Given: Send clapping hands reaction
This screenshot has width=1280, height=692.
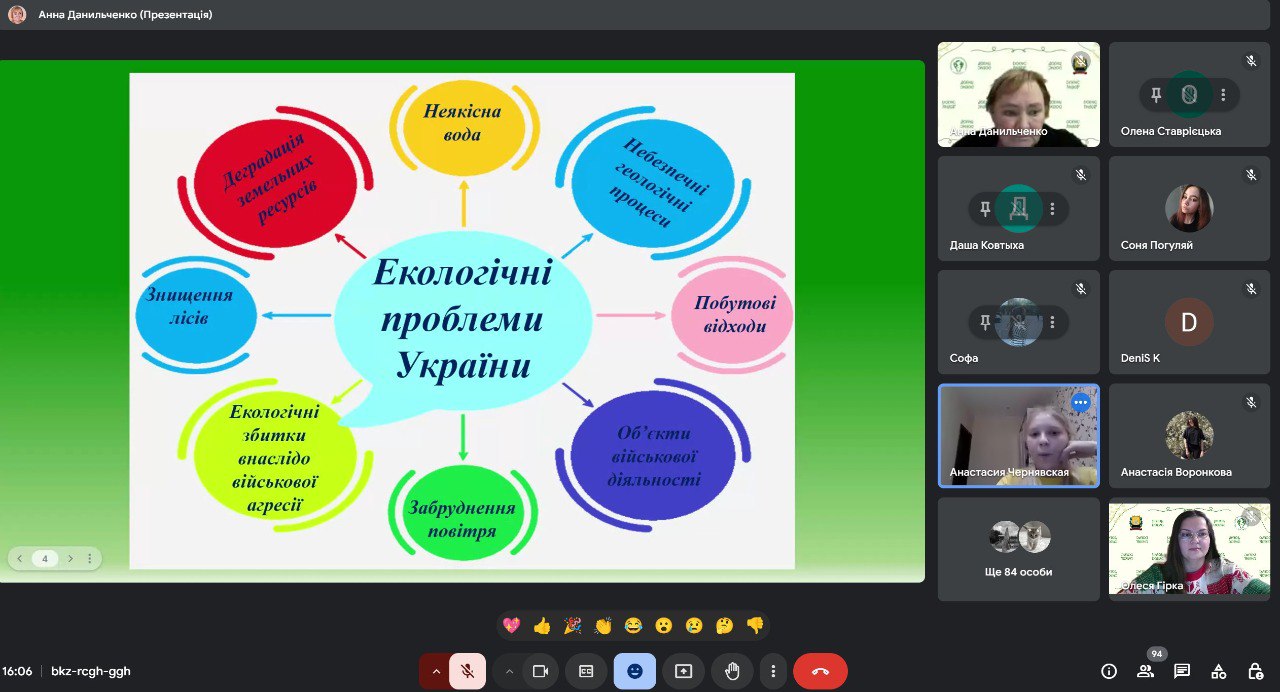Looking at the screenshot, I should [x=603, y=626].
